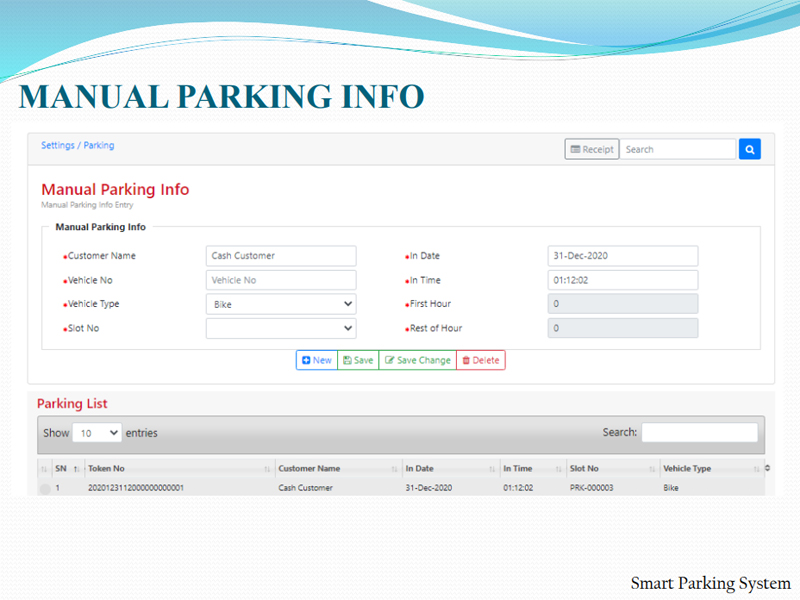Viewport: 800px width, 600px height.
Task: Click the New record button
Action: tap(316, 360)
